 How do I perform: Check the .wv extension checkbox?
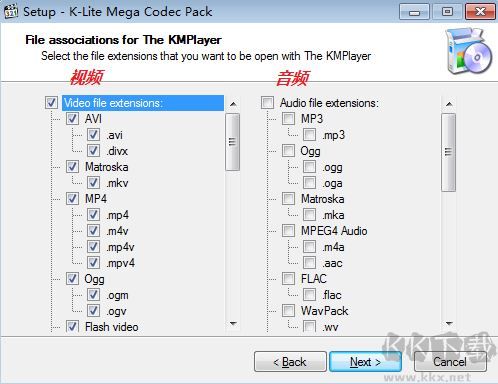coord(310,326)
